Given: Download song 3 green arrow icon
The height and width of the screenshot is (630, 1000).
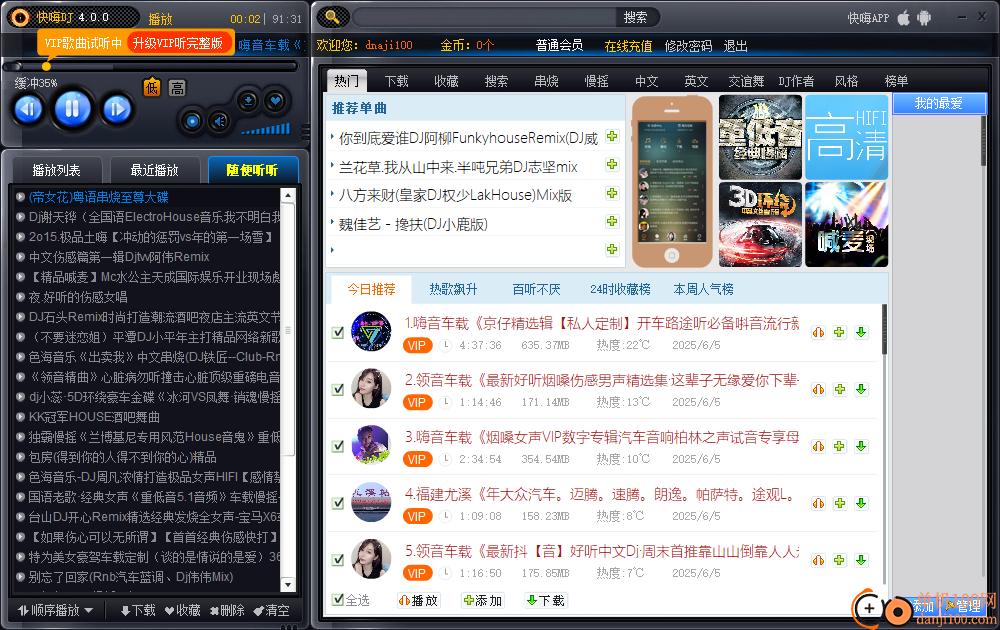Looking at the screenshot, I should pyautogui.click(x=861, y=446).
